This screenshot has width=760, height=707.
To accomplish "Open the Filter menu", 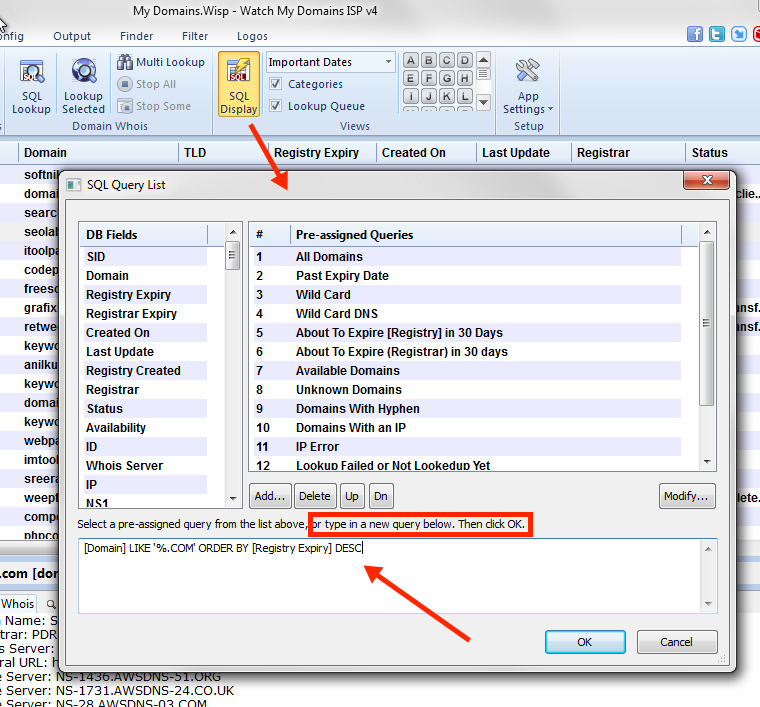I will (195, 36).
